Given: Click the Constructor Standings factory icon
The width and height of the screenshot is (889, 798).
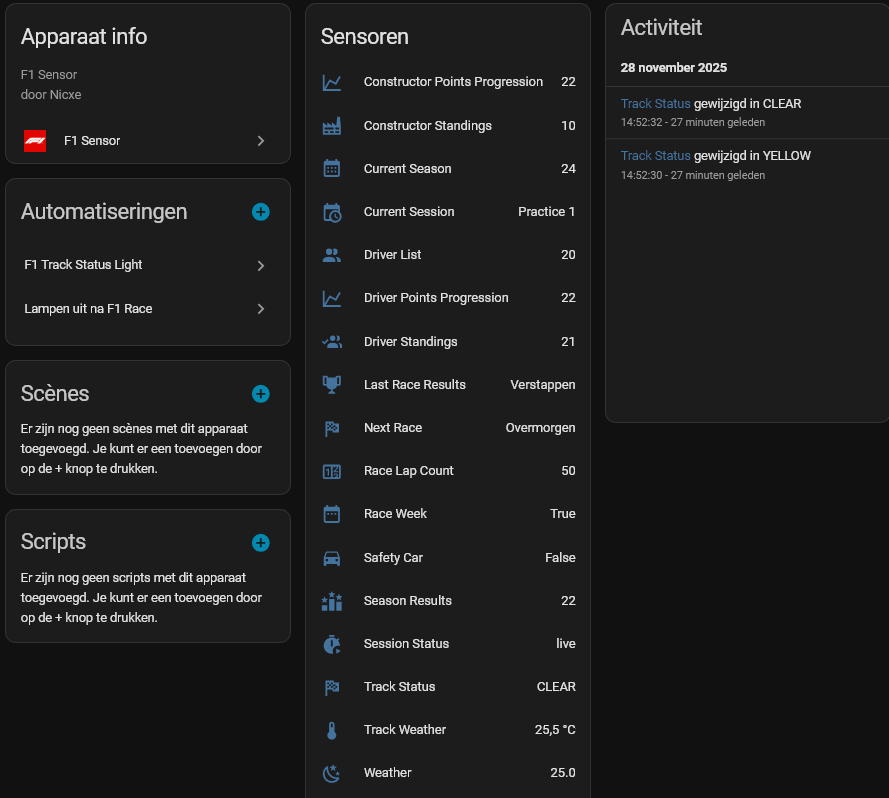Looking at the screenshot, I should click(332, 126).
